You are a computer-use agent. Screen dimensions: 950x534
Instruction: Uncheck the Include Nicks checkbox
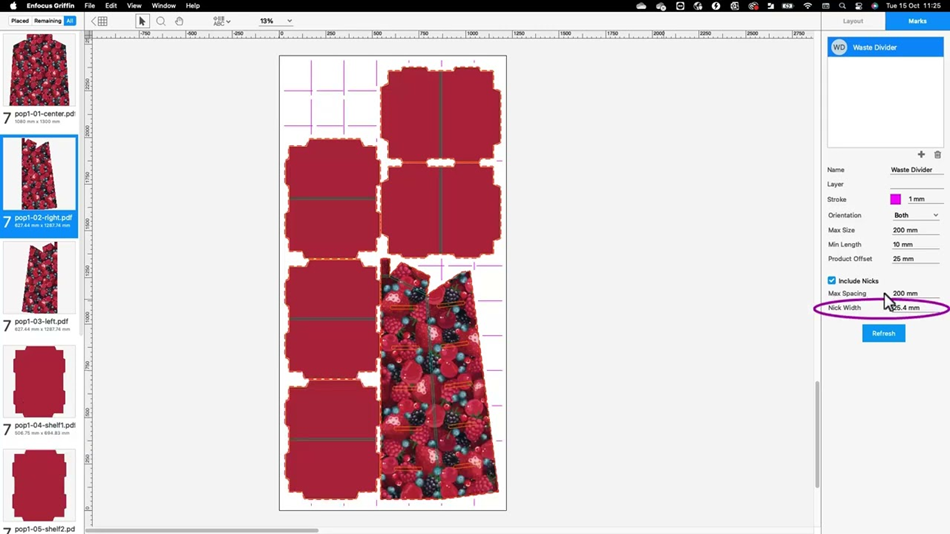[x=832, y=281]
